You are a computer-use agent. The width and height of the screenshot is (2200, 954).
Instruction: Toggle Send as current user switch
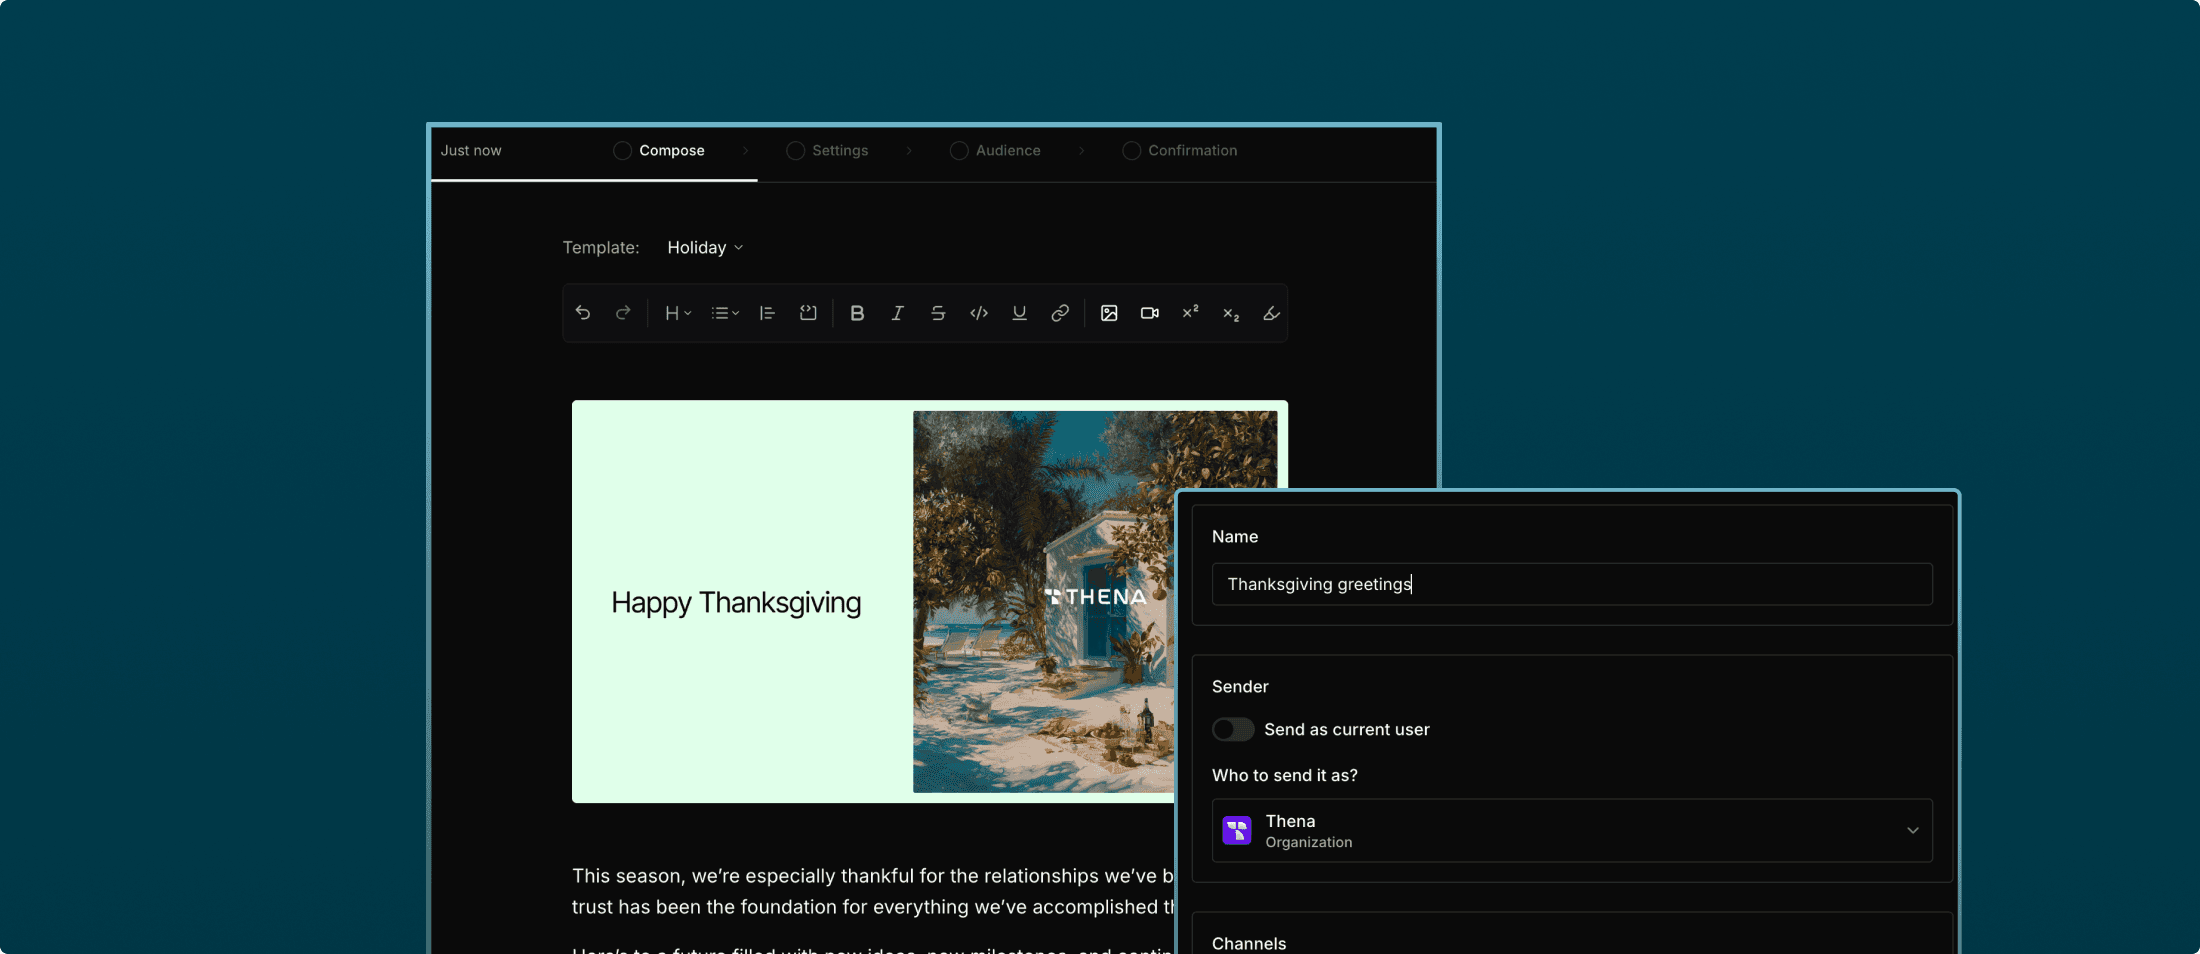(1233, 729)
